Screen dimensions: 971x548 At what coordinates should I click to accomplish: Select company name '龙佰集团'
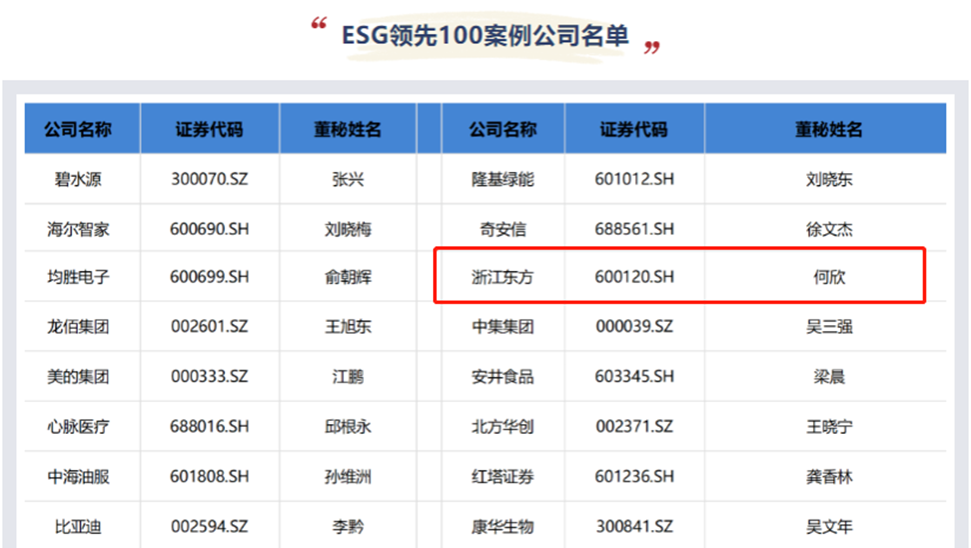78,326
